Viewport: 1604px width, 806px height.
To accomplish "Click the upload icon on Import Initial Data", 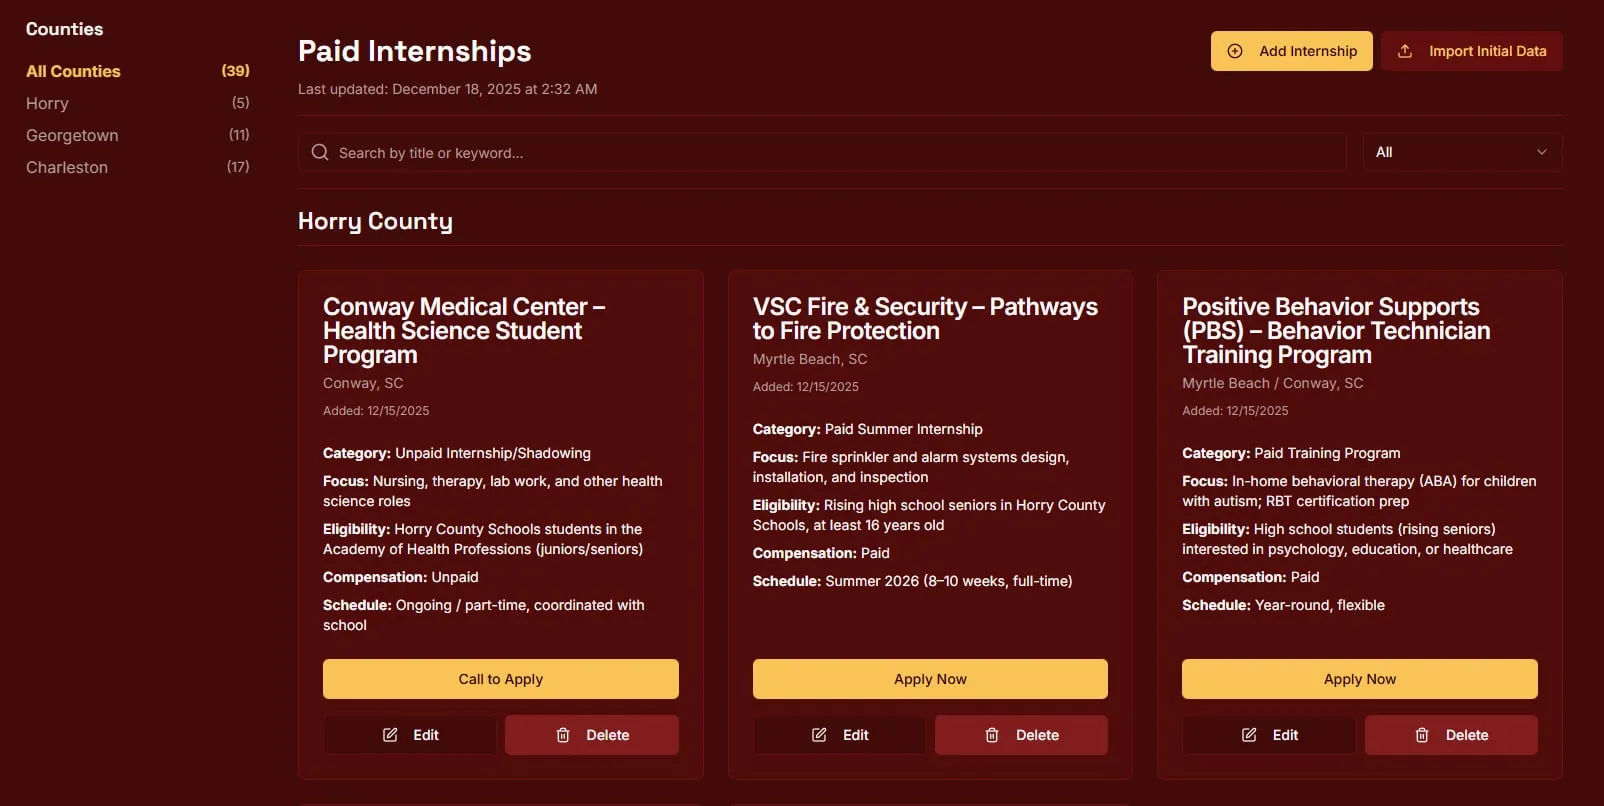I will point(1405,51).
